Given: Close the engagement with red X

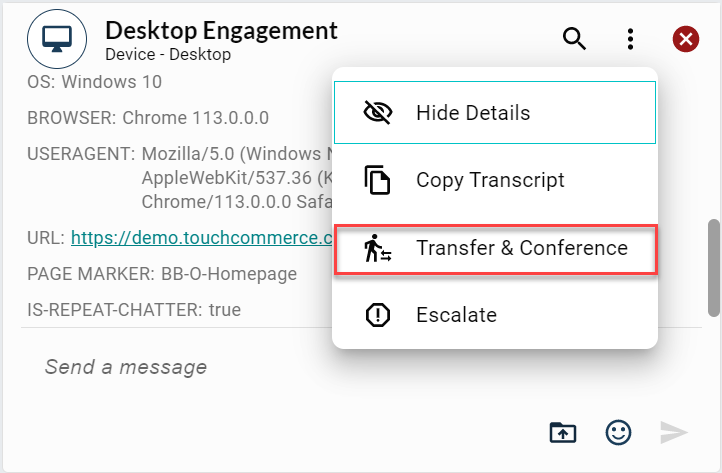Looking at the screenshot, I should (x=685, y=40).
